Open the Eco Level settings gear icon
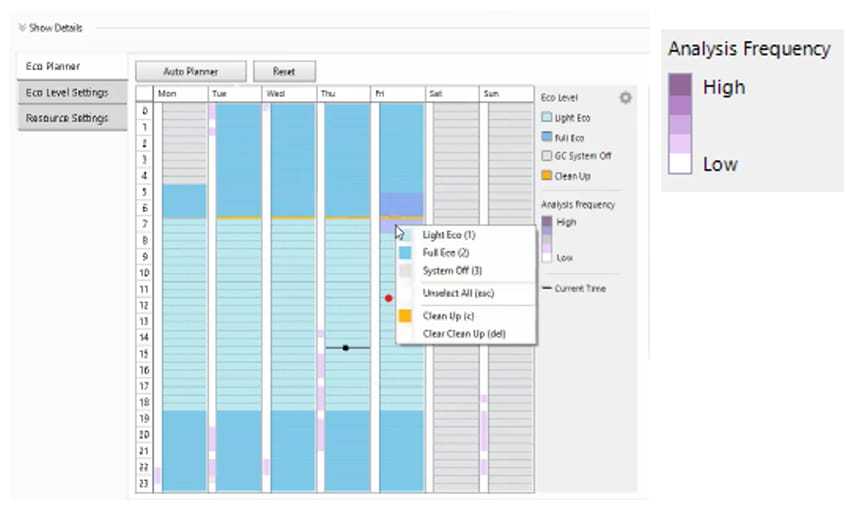Viewport: 849px width, 507px height. point(625,98)
